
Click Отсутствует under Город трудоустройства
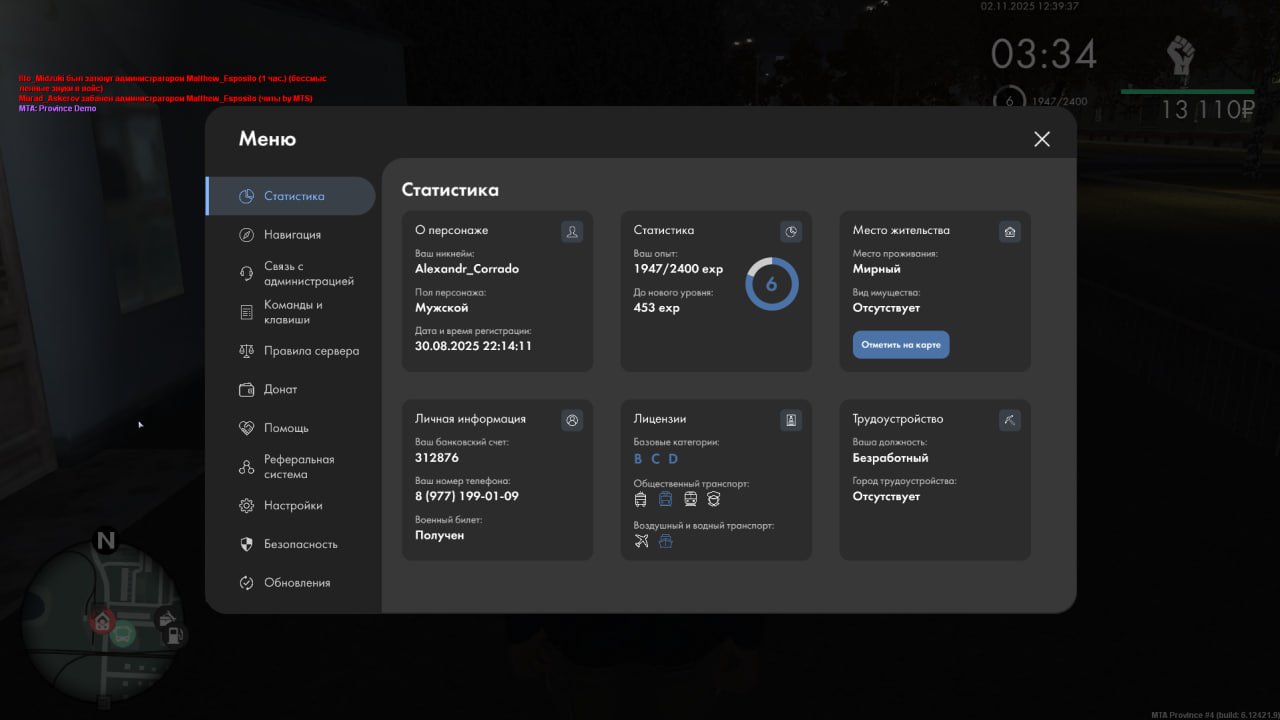(x=886, y=496)
